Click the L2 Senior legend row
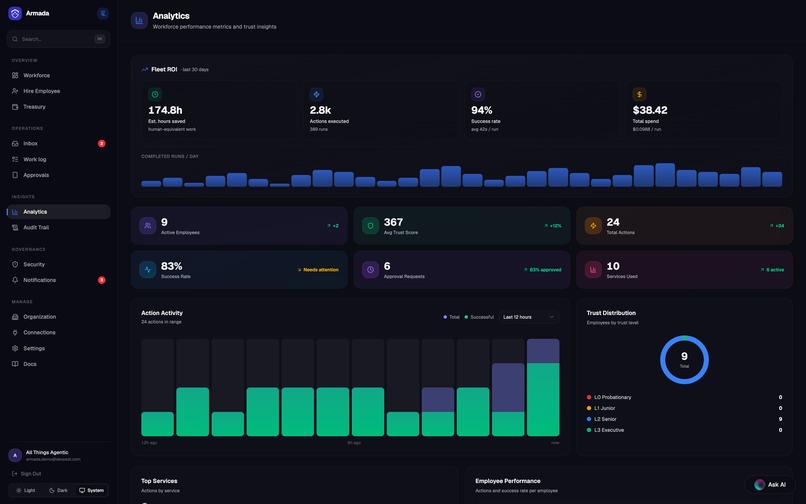The image size is (806, 504). (684, 419)
